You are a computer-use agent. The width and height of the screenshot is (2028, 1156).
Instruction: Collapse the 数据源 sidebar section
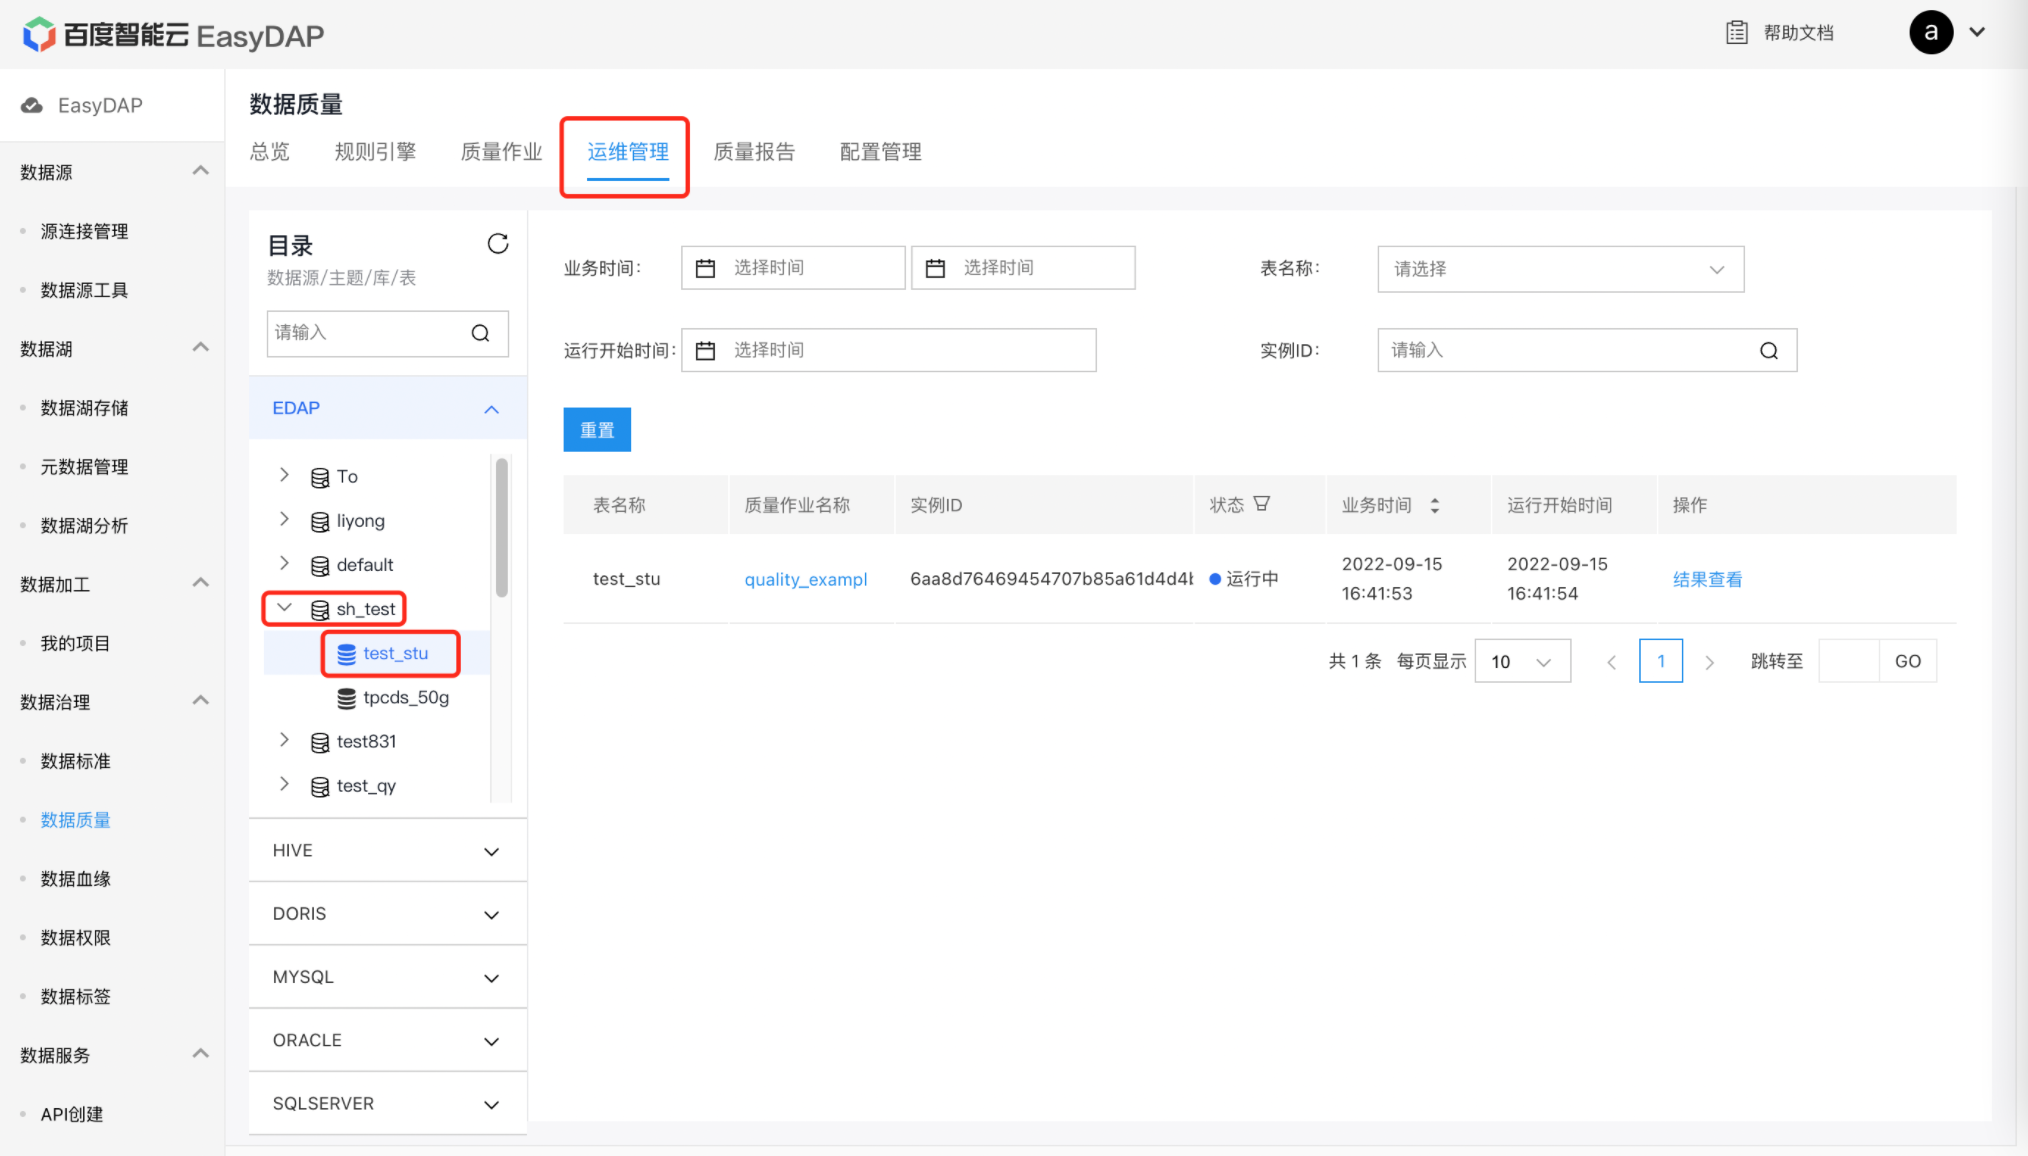[x=200, y=171]
